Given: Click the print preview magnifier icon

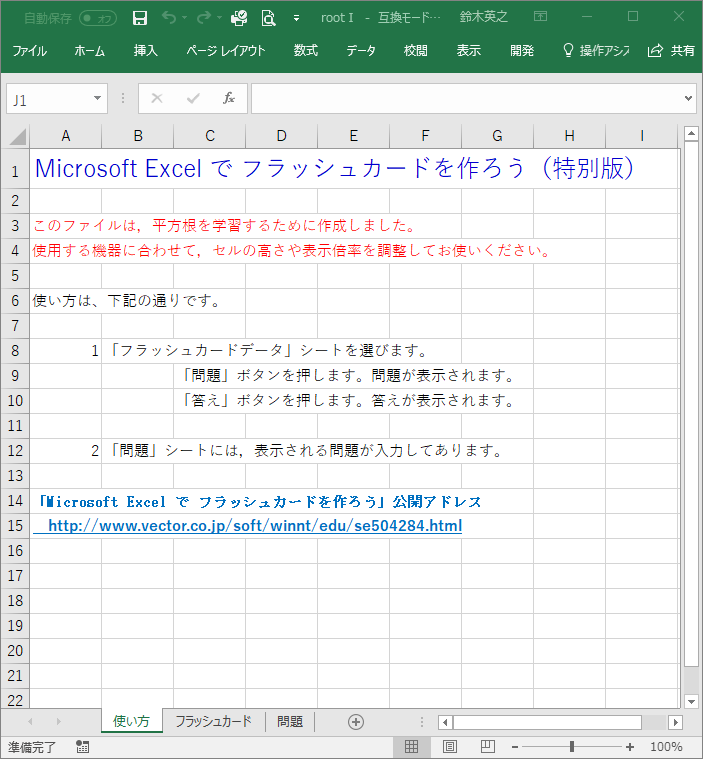Looking at the screenshot, I should tap(268, 17).
